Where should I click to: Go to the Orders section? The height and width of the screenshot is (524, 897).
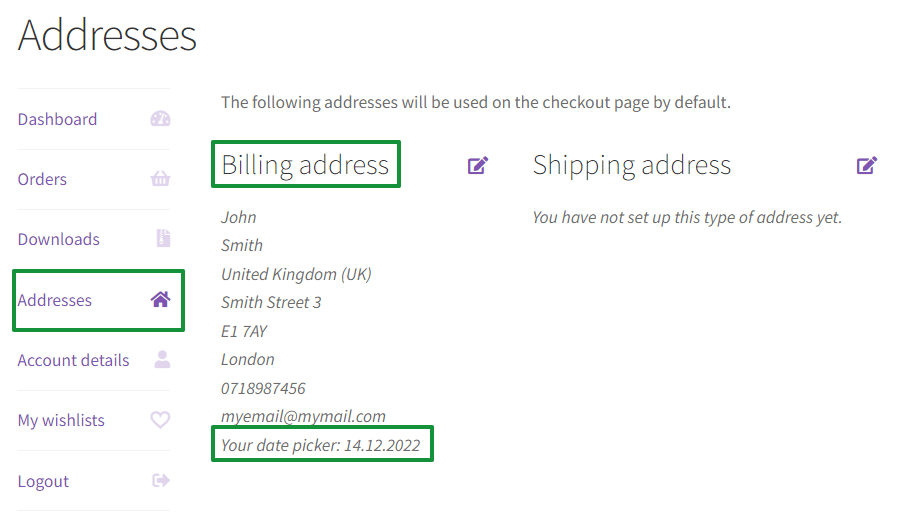pos(42,179)
